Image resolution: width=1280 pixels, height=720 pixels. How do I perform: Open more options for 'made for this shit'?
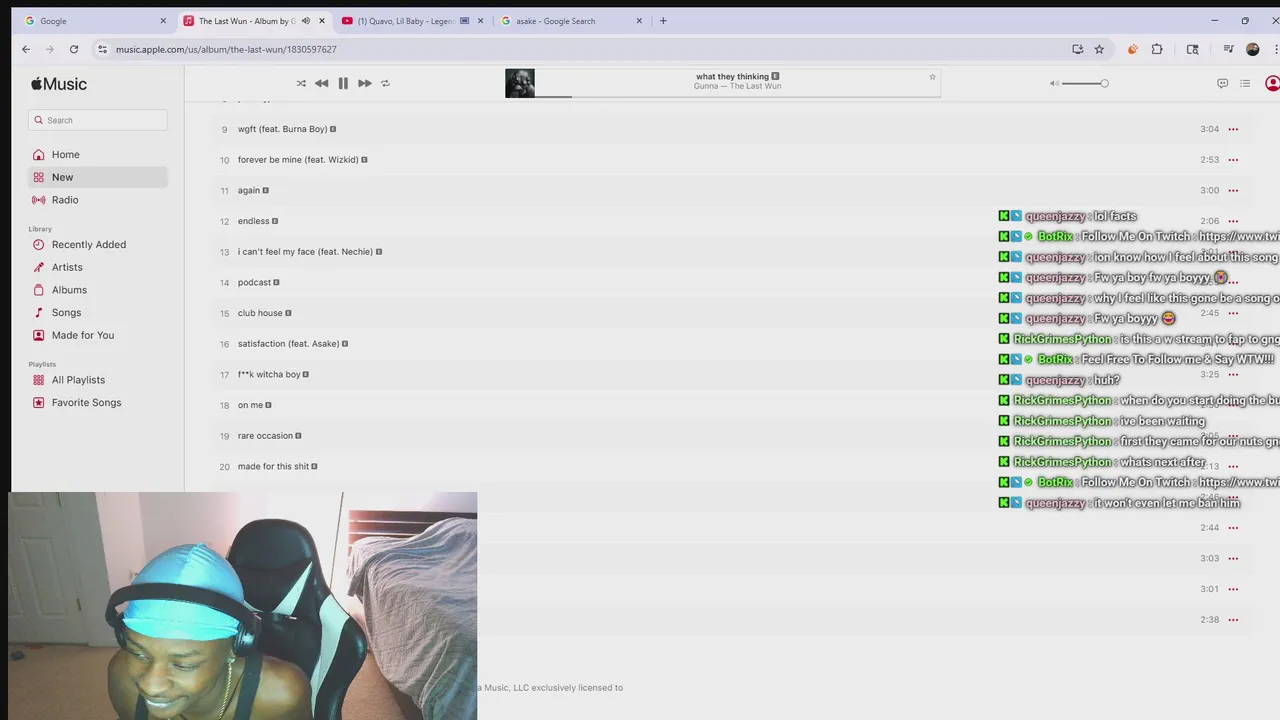pos(1233,466)
